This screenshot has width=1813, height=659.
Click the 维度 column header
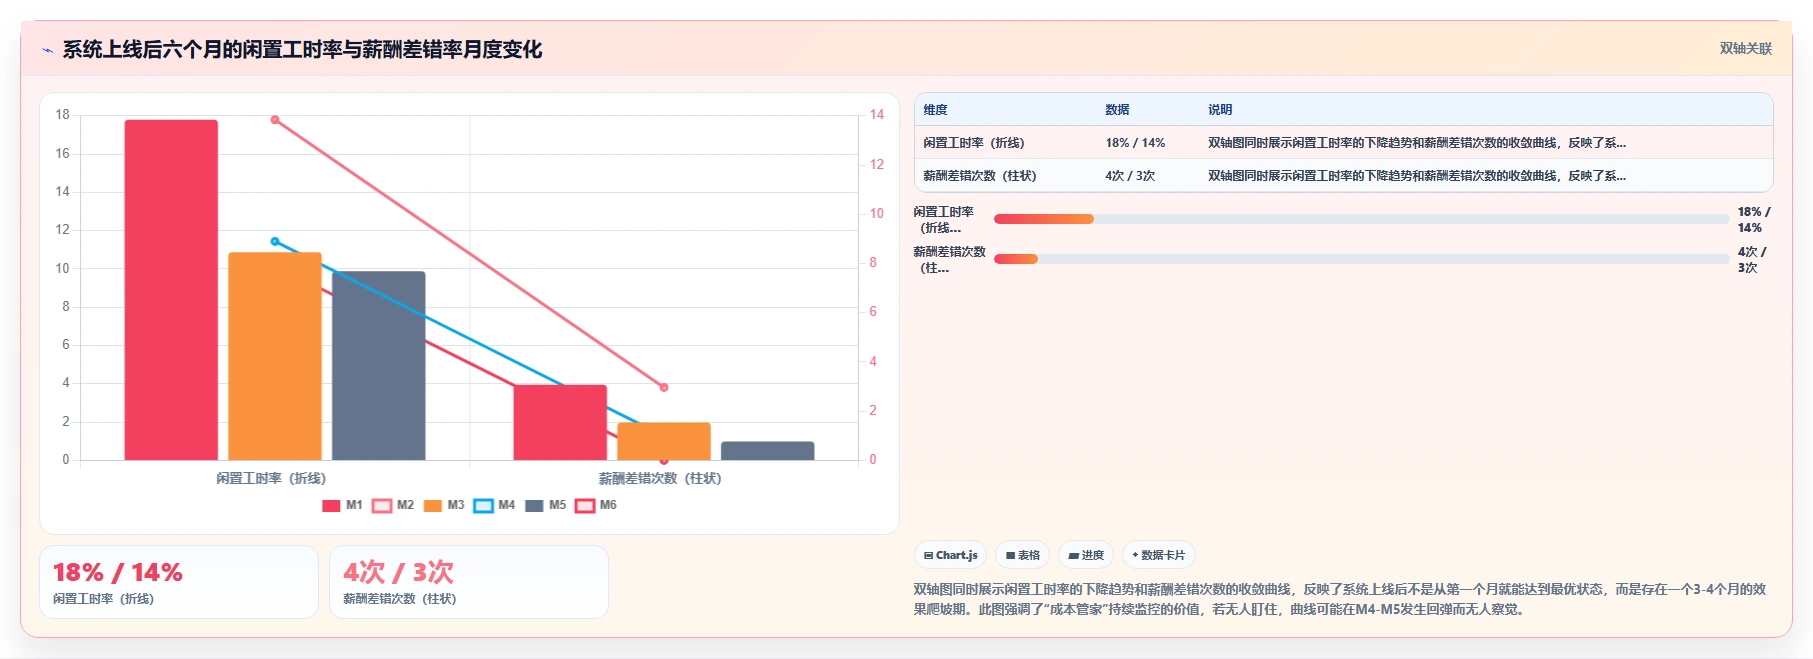click(935, 110)
